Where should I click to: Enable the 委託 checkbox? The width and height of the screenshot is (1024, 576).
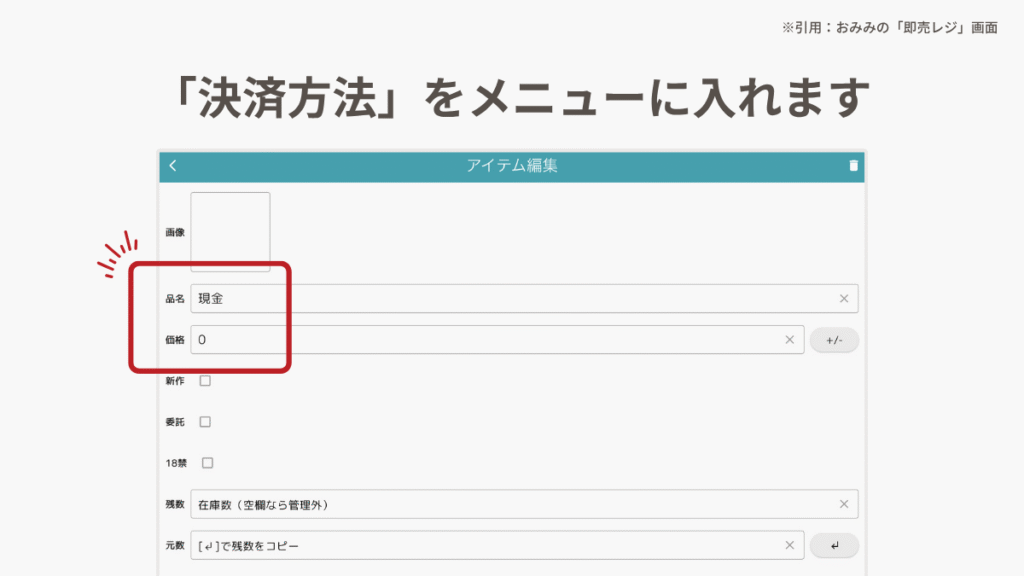pyautogui.click(x=205, y=422)
